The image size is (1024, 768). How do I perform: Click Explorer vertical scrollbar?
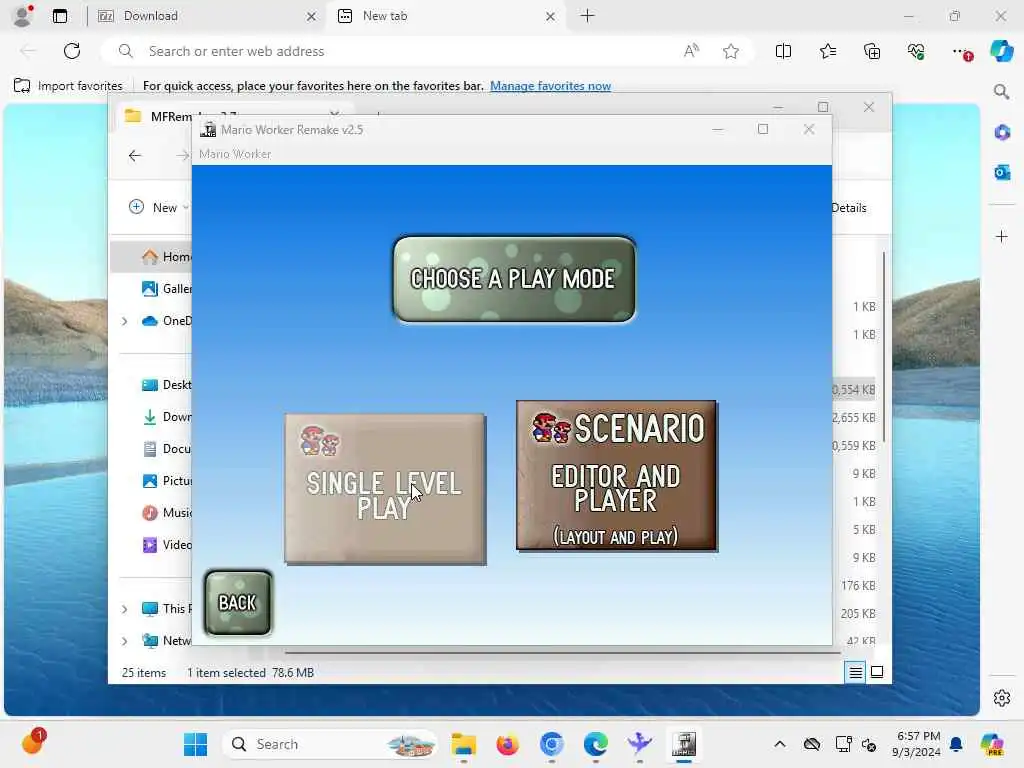[x=884, y=346]
